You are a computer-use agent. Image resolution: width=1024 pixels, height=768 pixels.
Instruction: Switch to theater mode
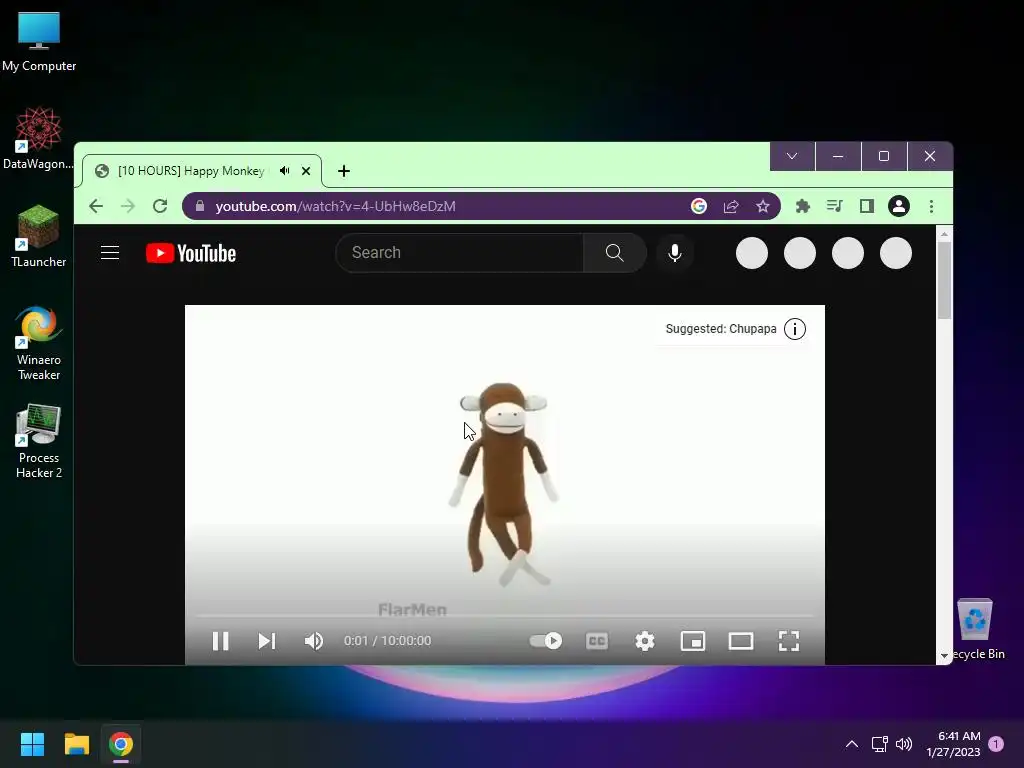click(x=741, y=641)
